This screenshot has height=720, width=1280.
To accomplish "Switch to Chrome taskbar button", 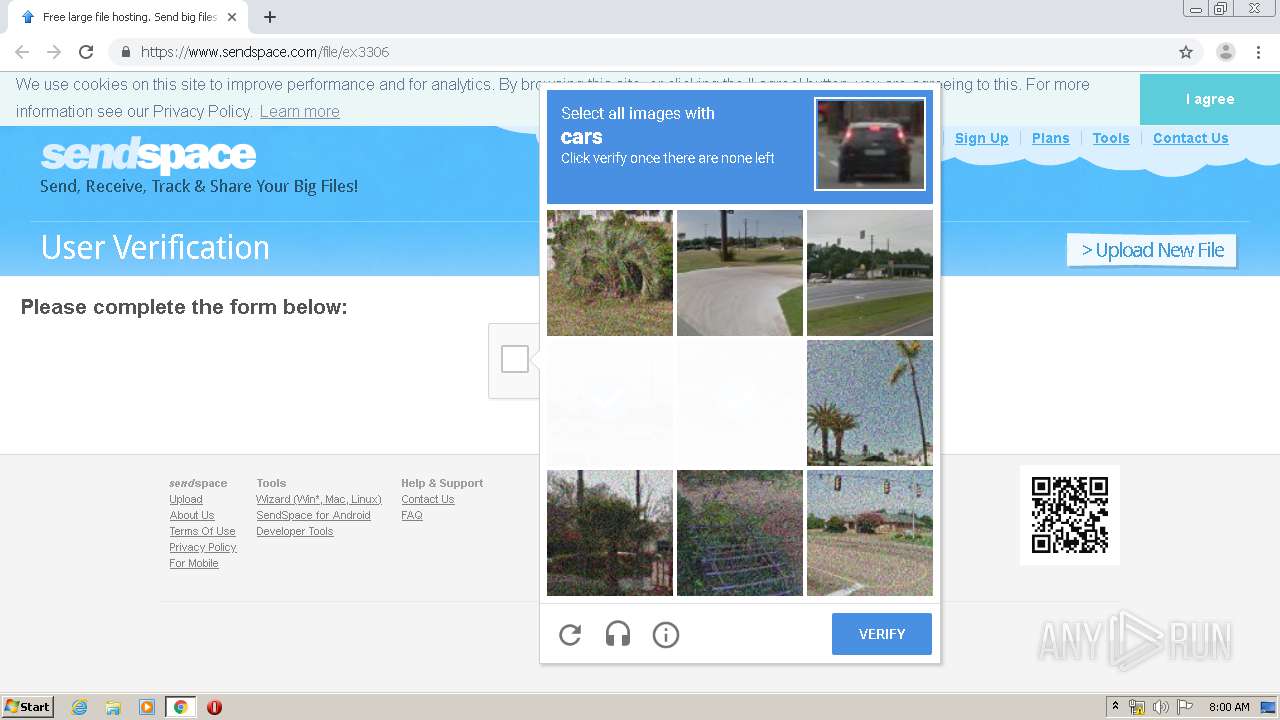I will coord(181,707).
